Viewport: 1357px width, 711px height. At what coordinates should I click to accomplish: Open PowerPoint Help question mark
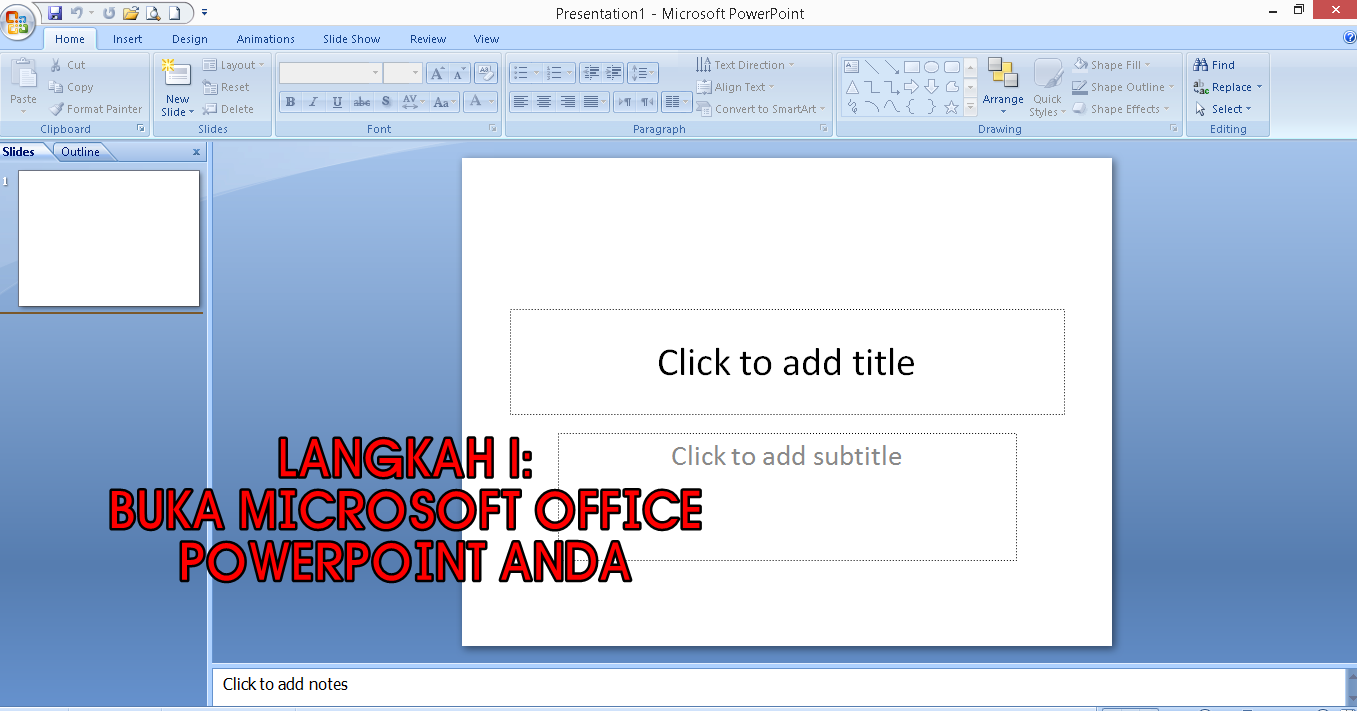click(1350, 38)
